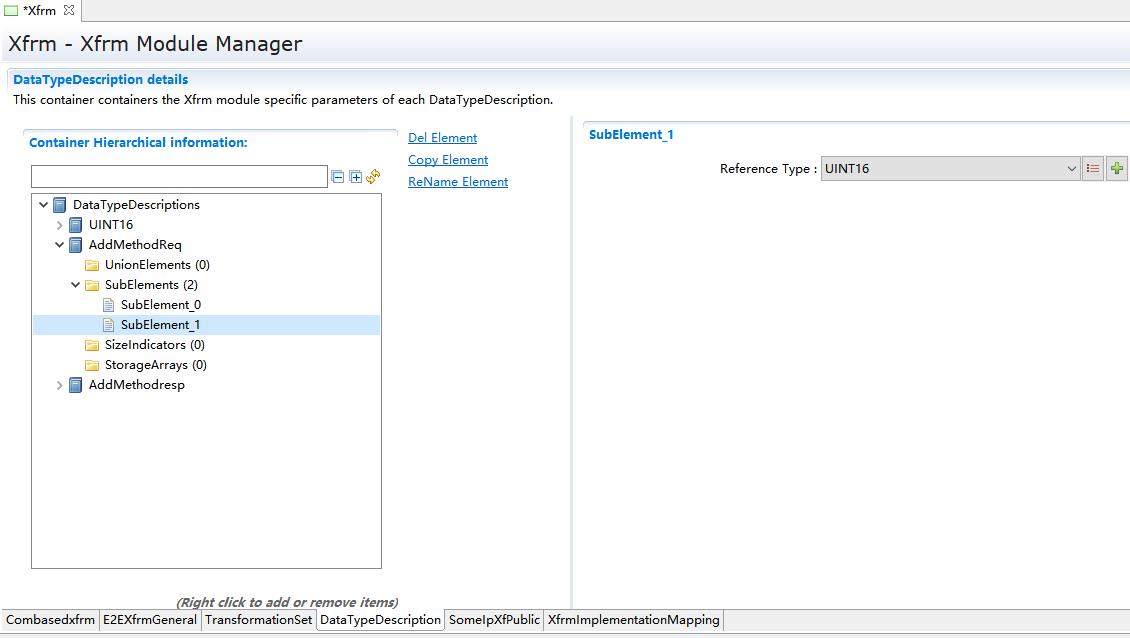Image resolution: width=1130 pixels, height=638 pixels.
Task: Click the SubElement_0 document icon
Action: pos(109,305)
